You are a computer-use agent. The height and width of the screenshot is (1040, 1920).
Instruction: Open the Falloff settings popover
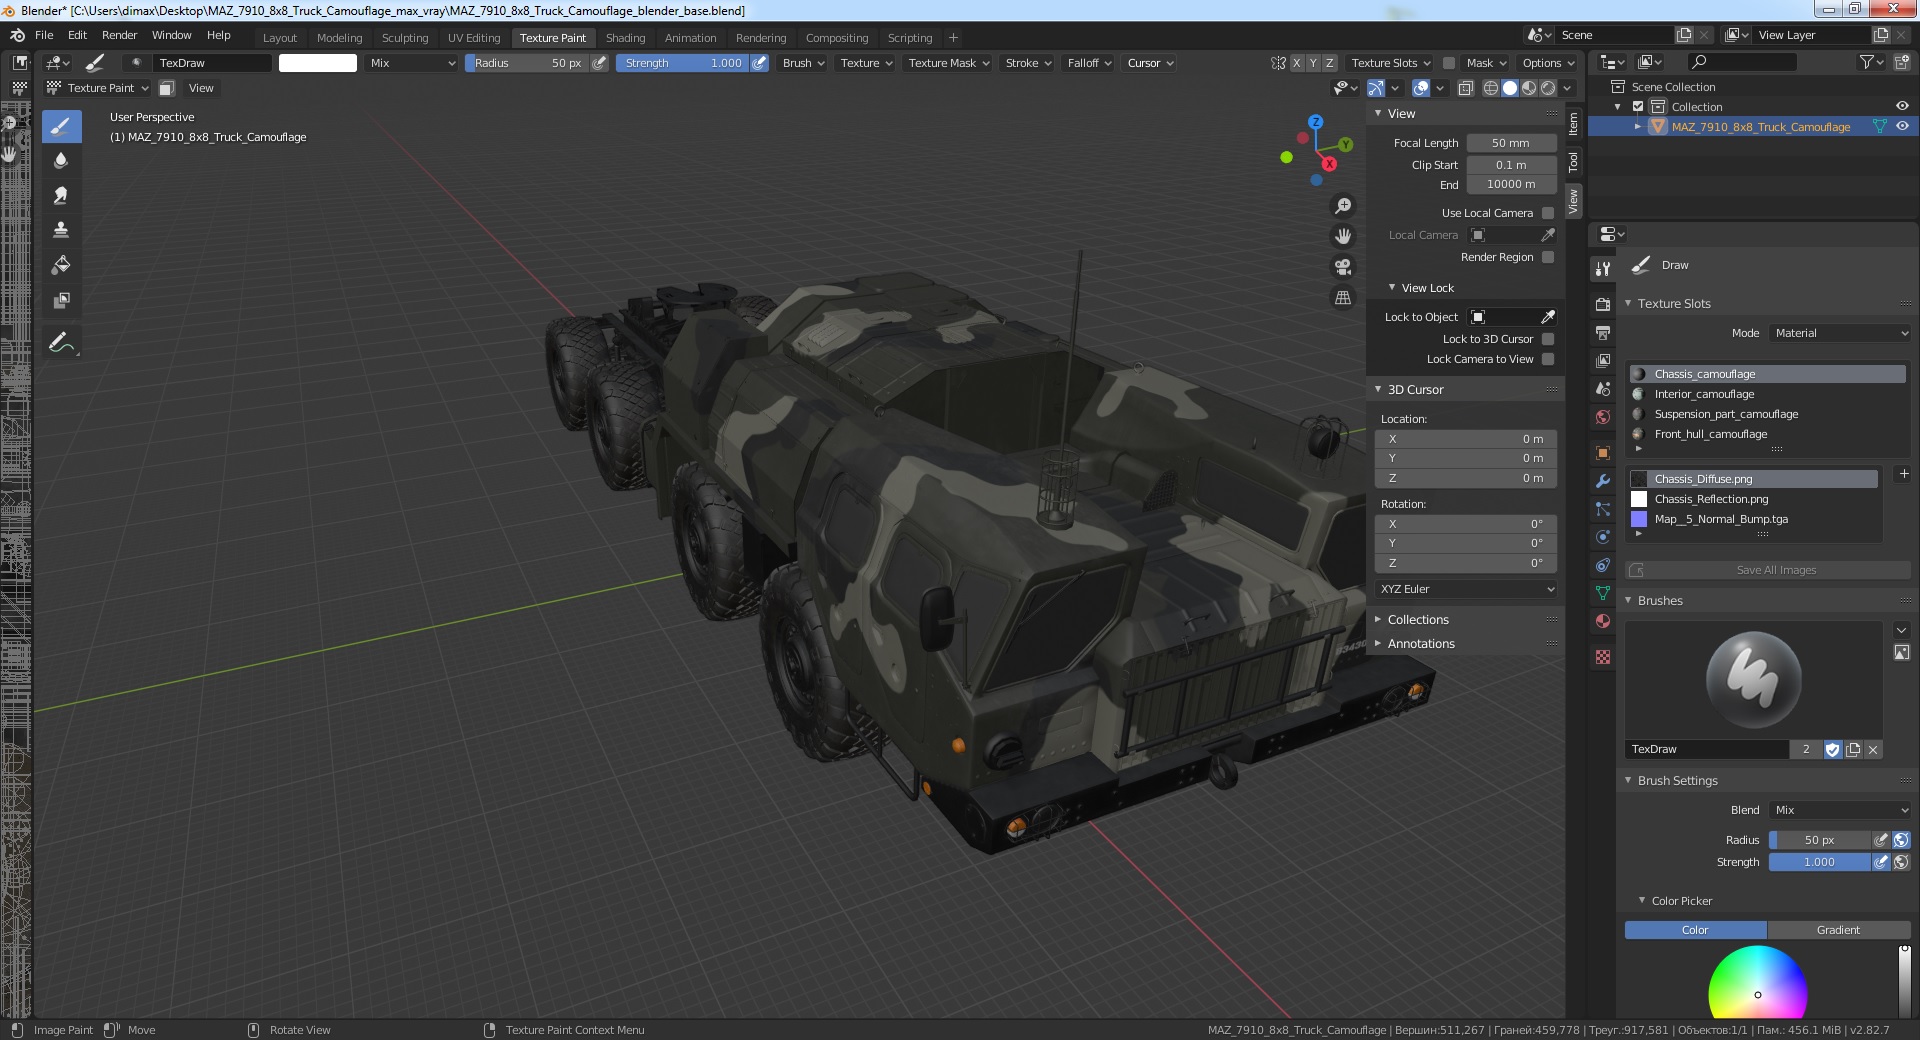click(1089, 63)
